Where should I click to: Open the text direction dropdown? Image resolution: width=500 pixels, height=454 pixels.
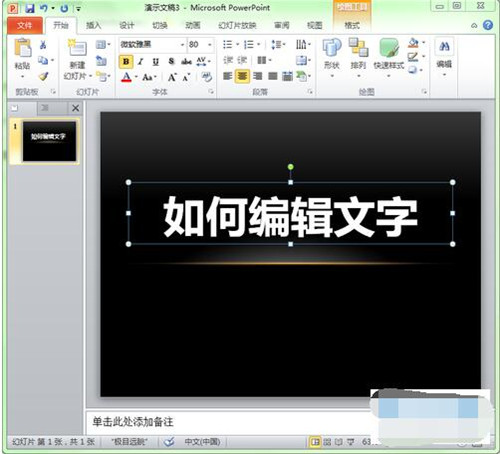click(303, 44)
